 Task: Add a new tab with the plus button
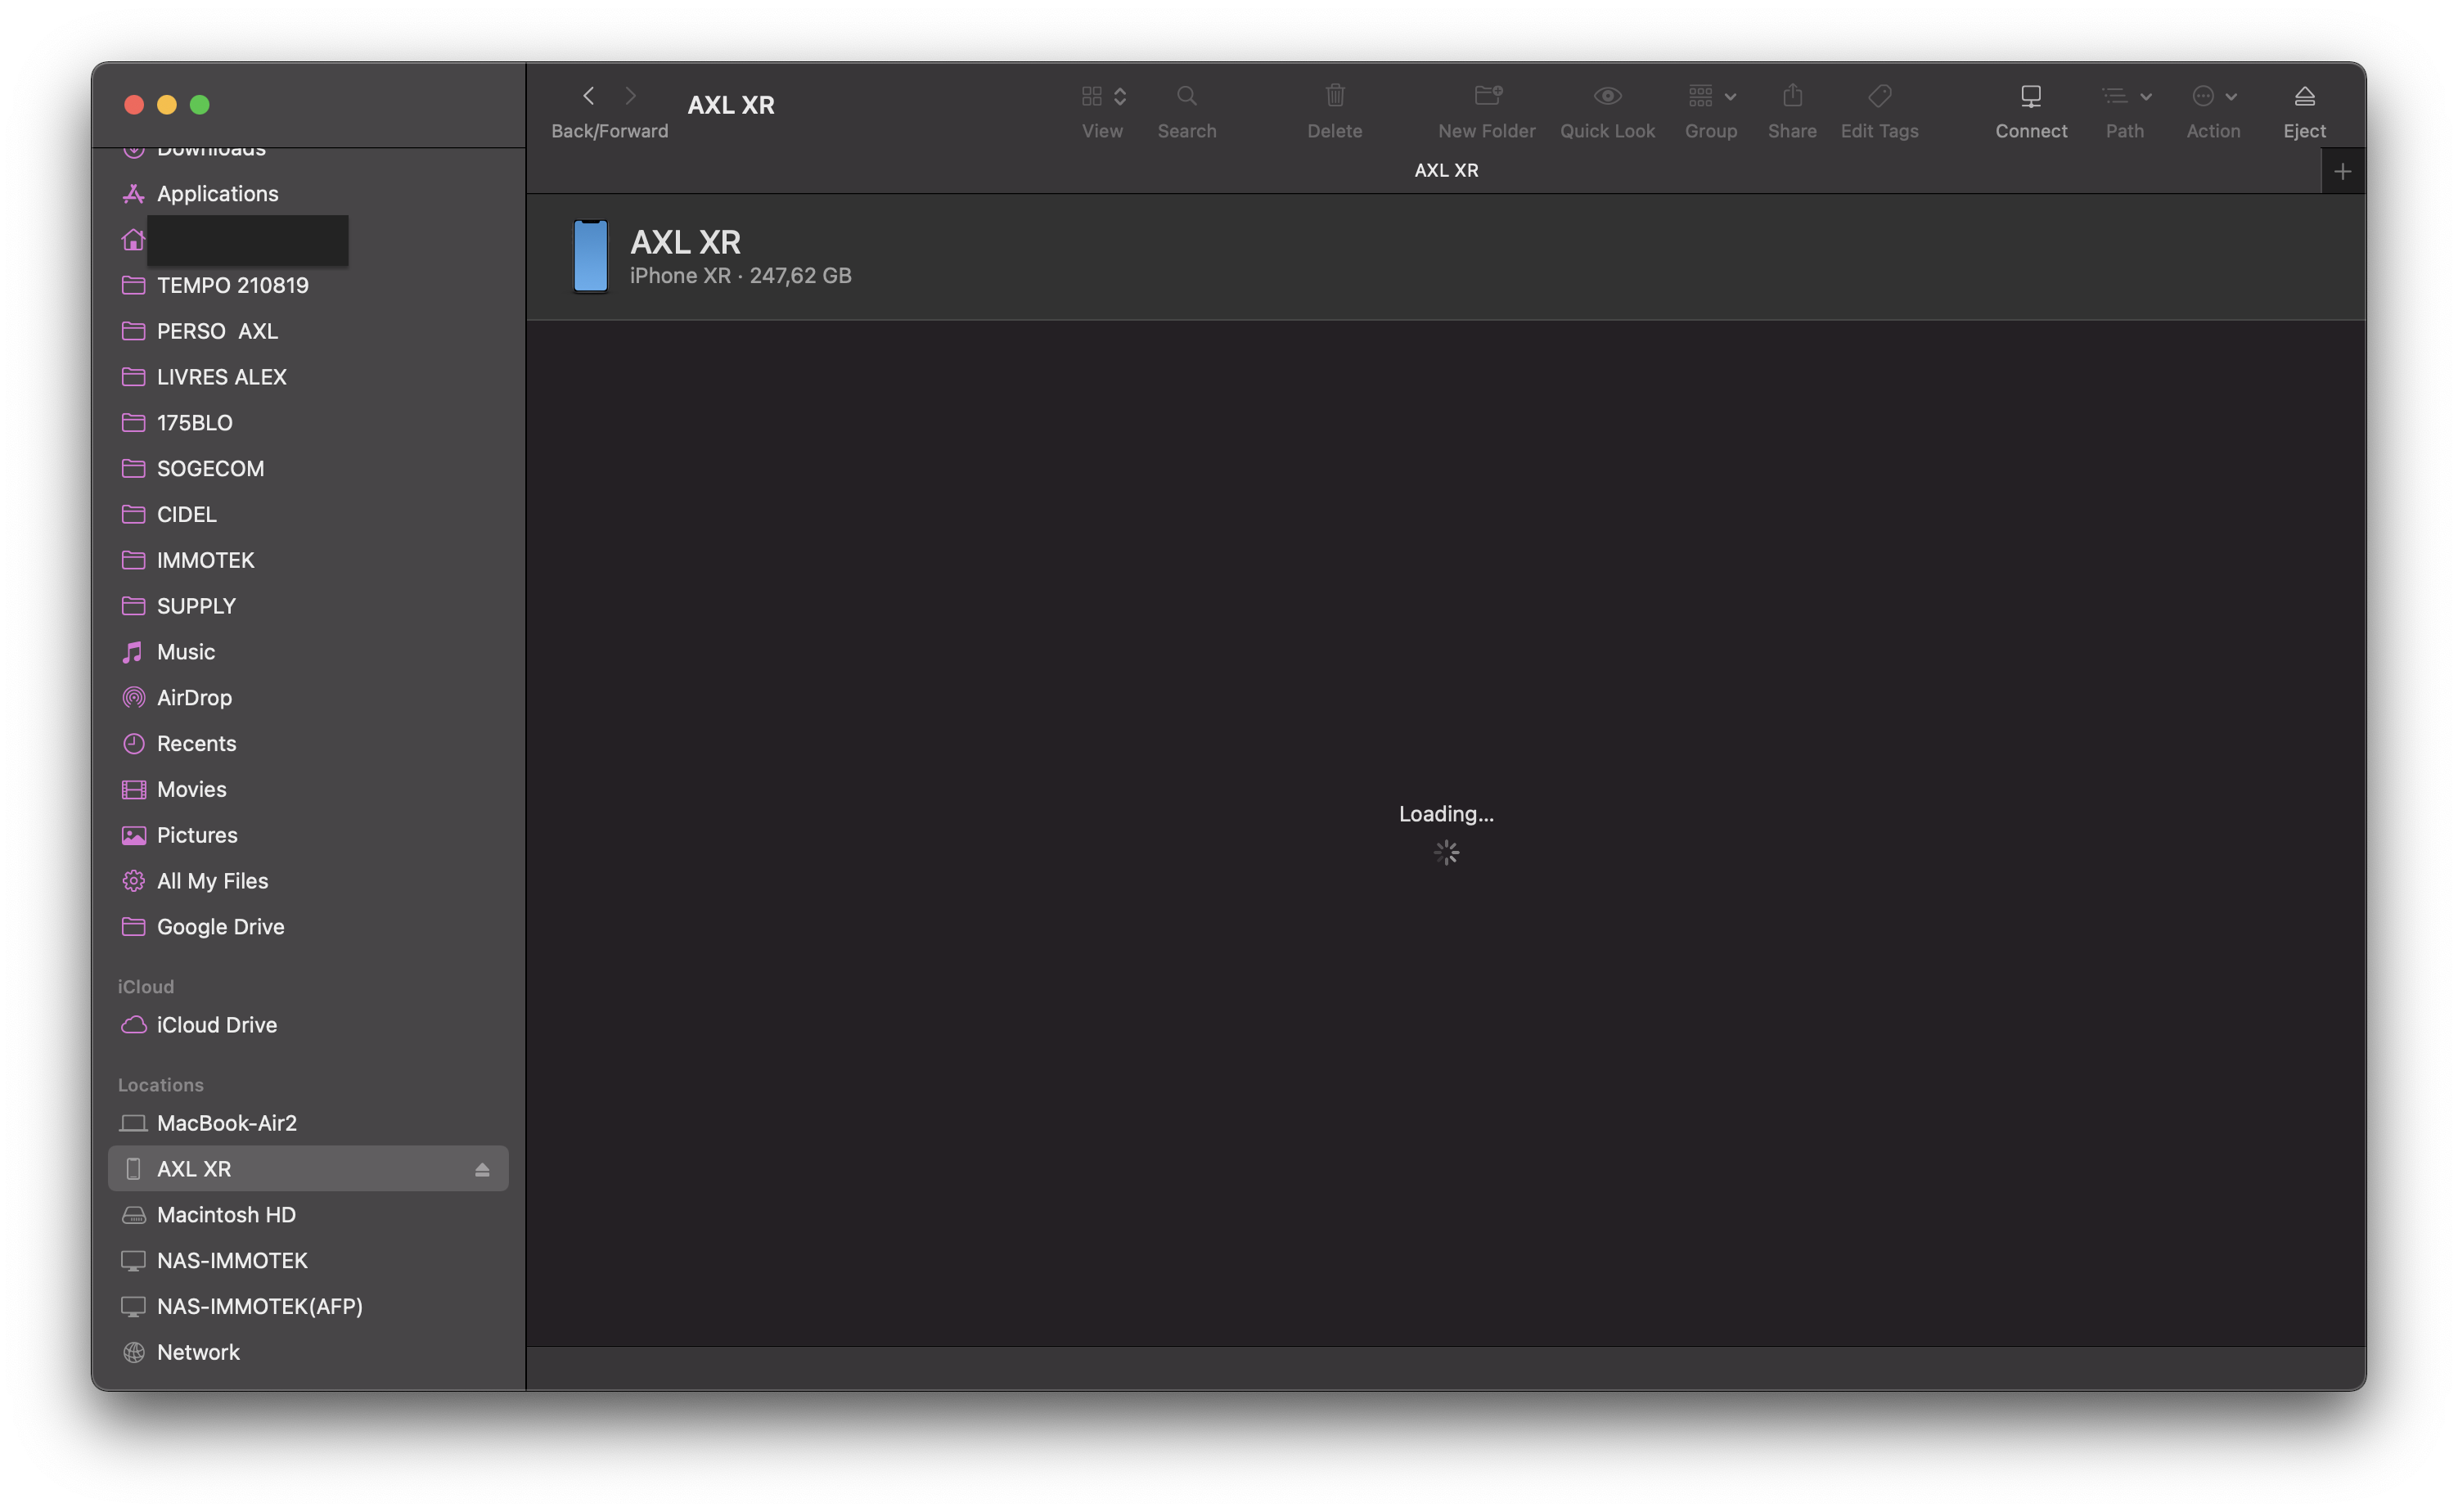tap(2342, 172)
